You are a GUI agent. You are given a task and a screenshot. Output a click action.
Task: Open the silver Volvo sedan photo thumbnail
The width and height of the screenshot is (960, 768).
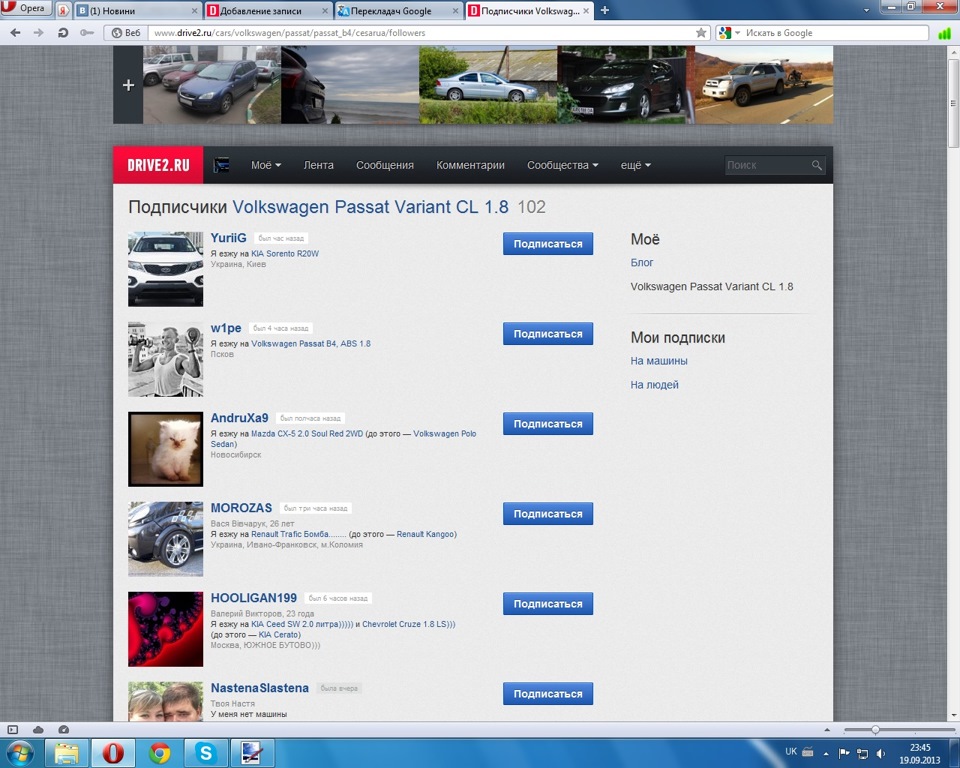tap(488, 85)
